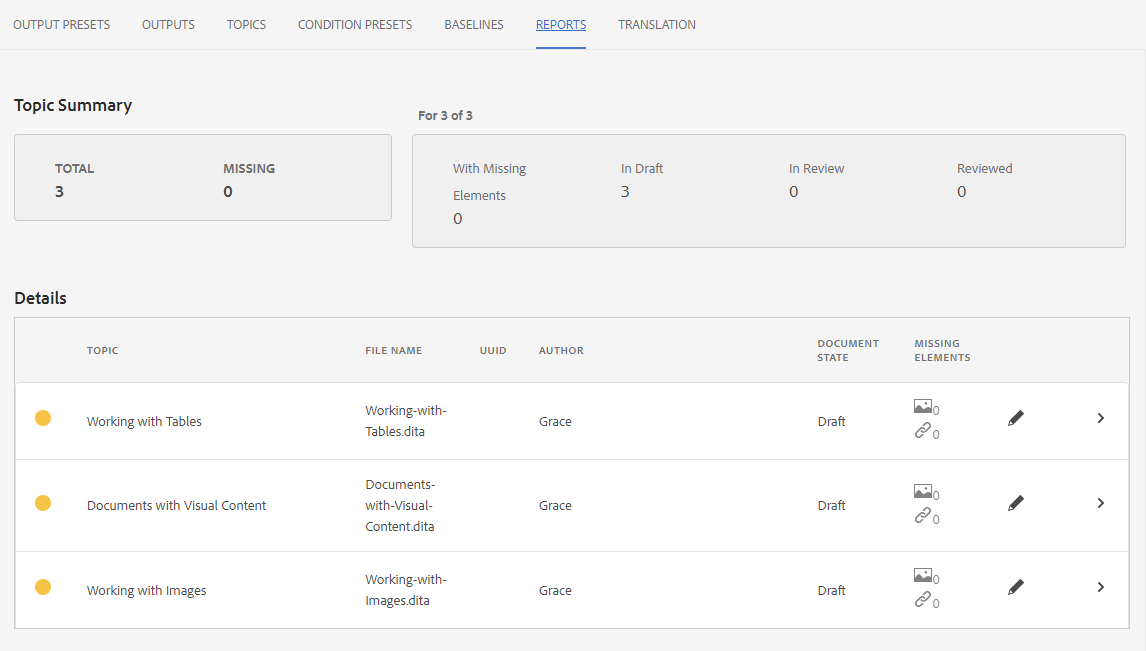Click the Document State column header
The height and width of the screenshot is (651, 1146).
click(847, 350)
